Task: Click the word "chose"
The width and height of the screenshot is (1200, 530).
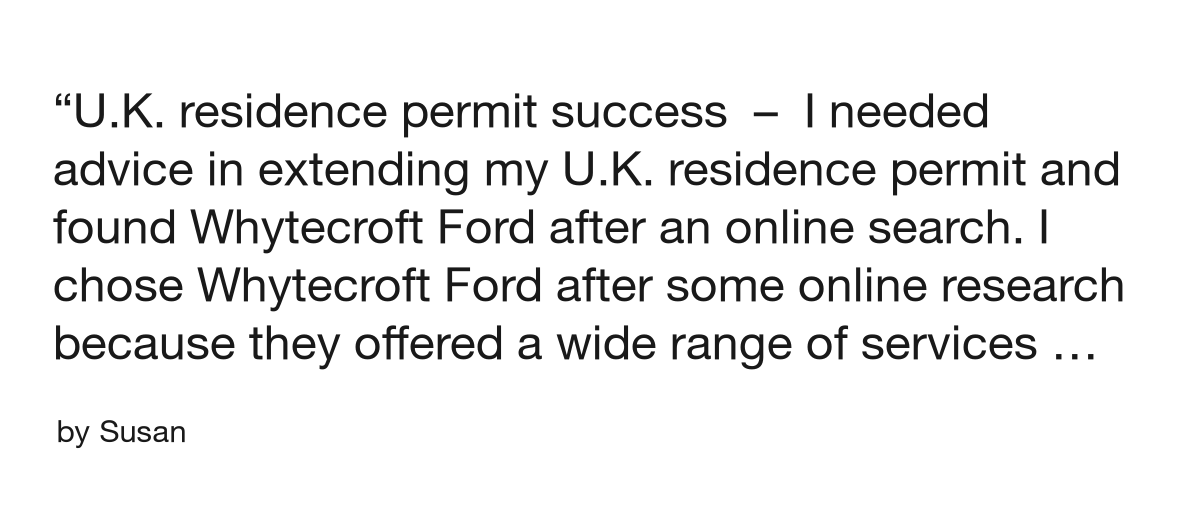Action: tap(119, 286)
